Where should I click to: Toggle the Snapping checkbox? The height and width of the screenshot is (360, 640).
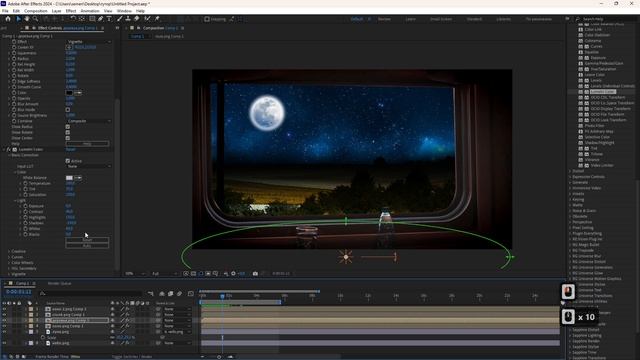207,19
